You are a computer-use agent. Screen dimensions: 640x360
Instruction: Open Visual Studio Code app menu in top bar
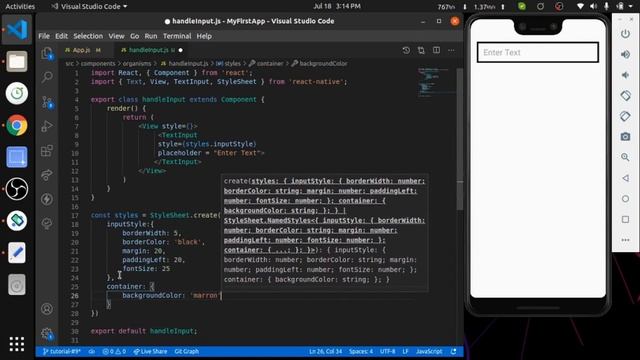89,7
